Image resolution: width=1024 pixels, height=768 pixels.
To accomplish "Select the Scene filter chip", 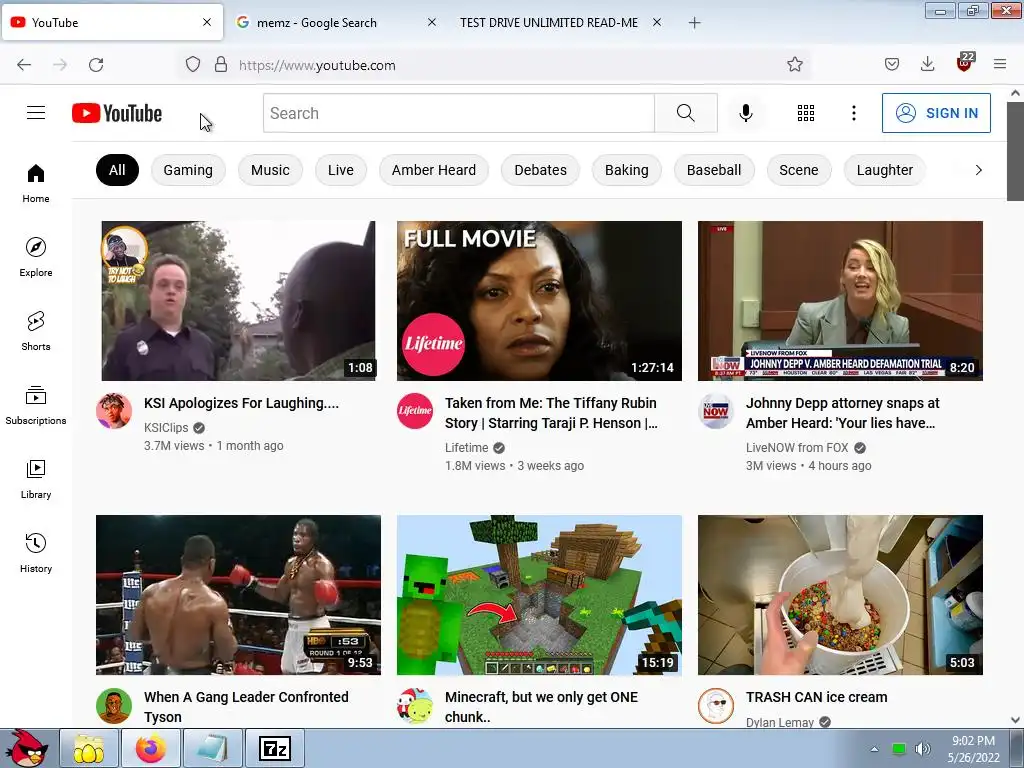I will point(799,170).
